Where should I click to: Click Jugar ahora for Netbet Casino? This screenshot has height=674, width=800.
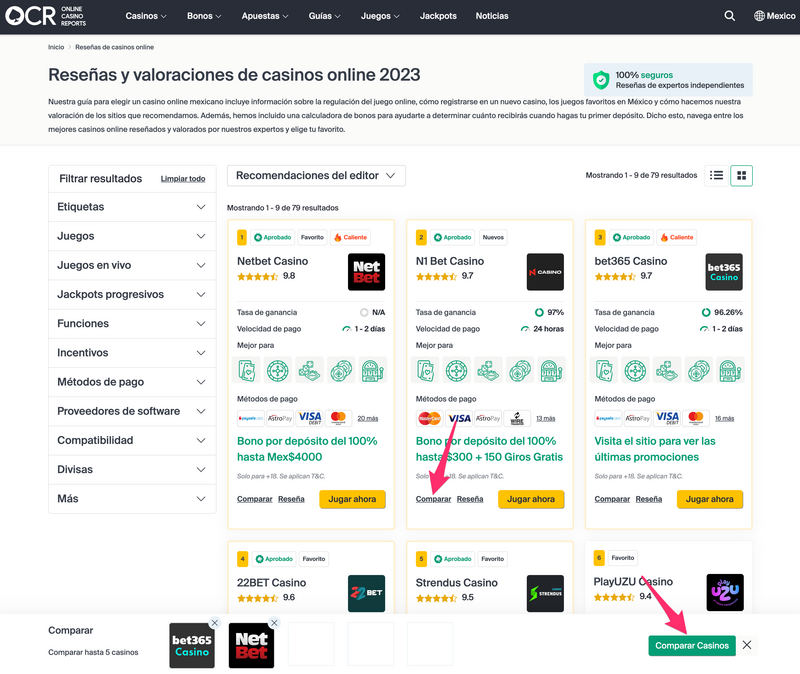[352, 499]
